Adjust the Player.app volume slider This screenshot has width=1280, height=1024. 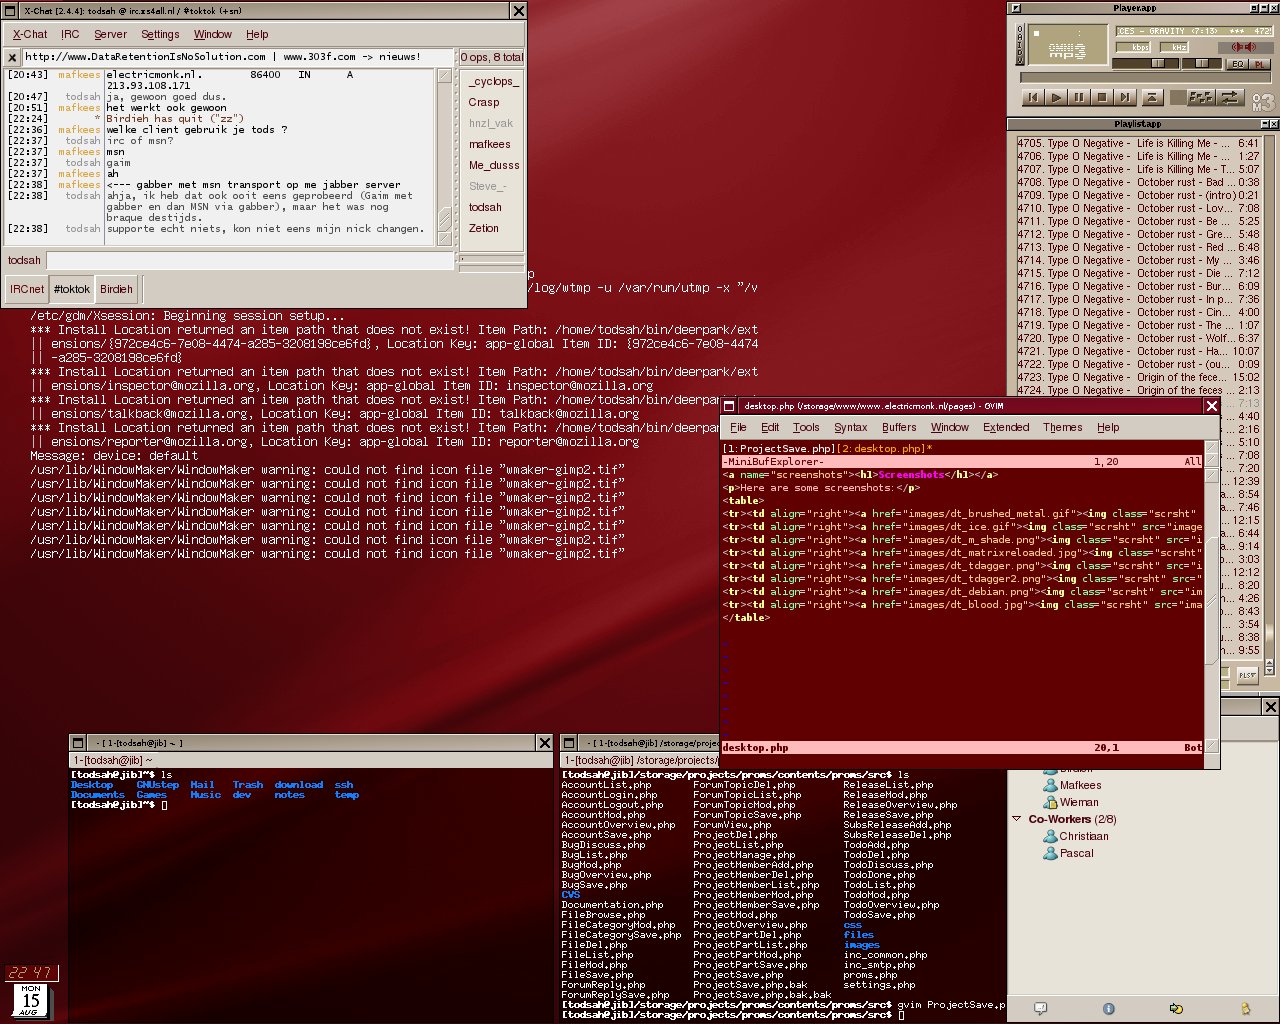click(x=1145, y=63)
